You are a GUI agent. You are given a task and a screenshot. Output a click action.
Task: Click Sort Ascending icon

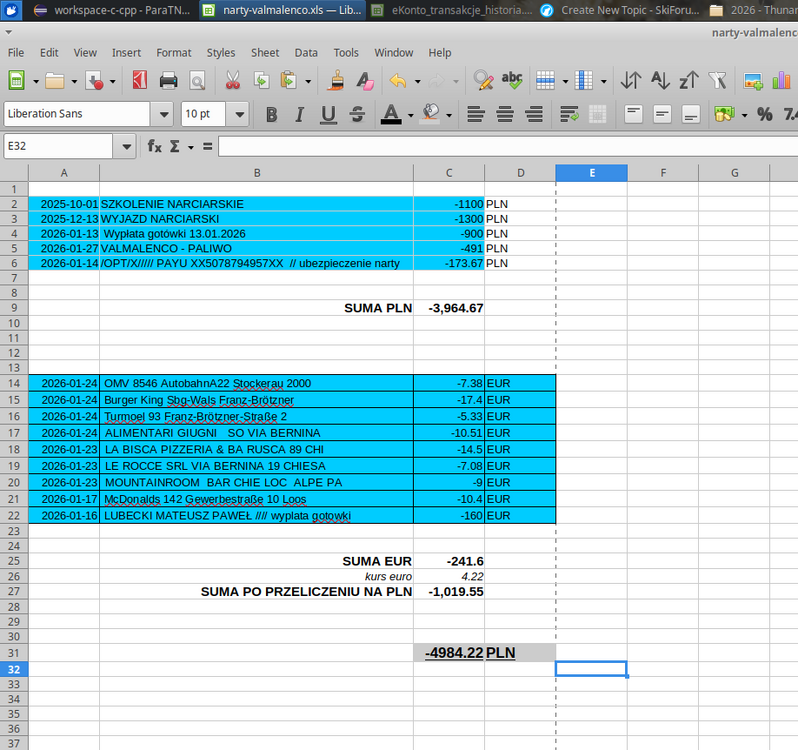tap(660, 81)
